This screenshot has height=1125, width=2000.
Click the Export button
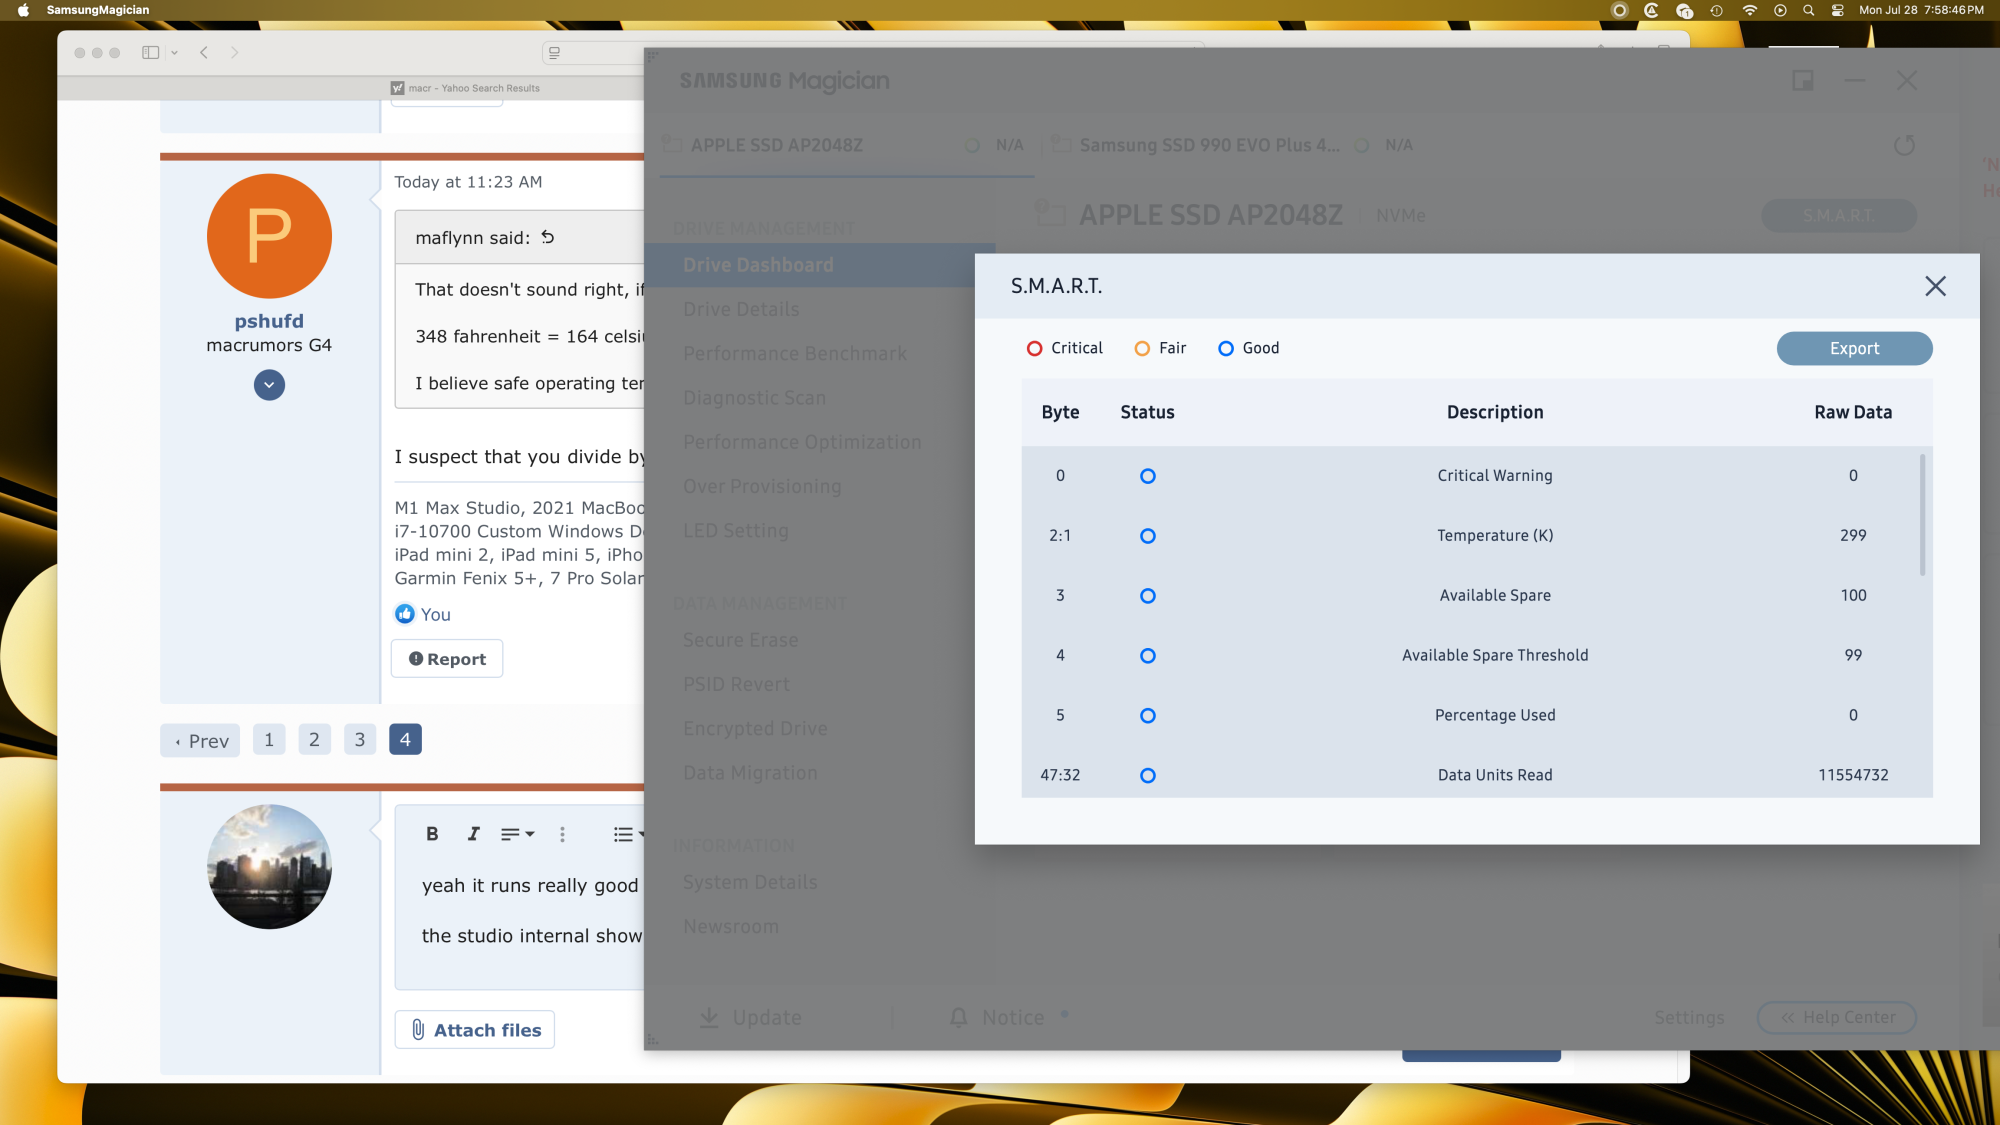coord(1853,348)
